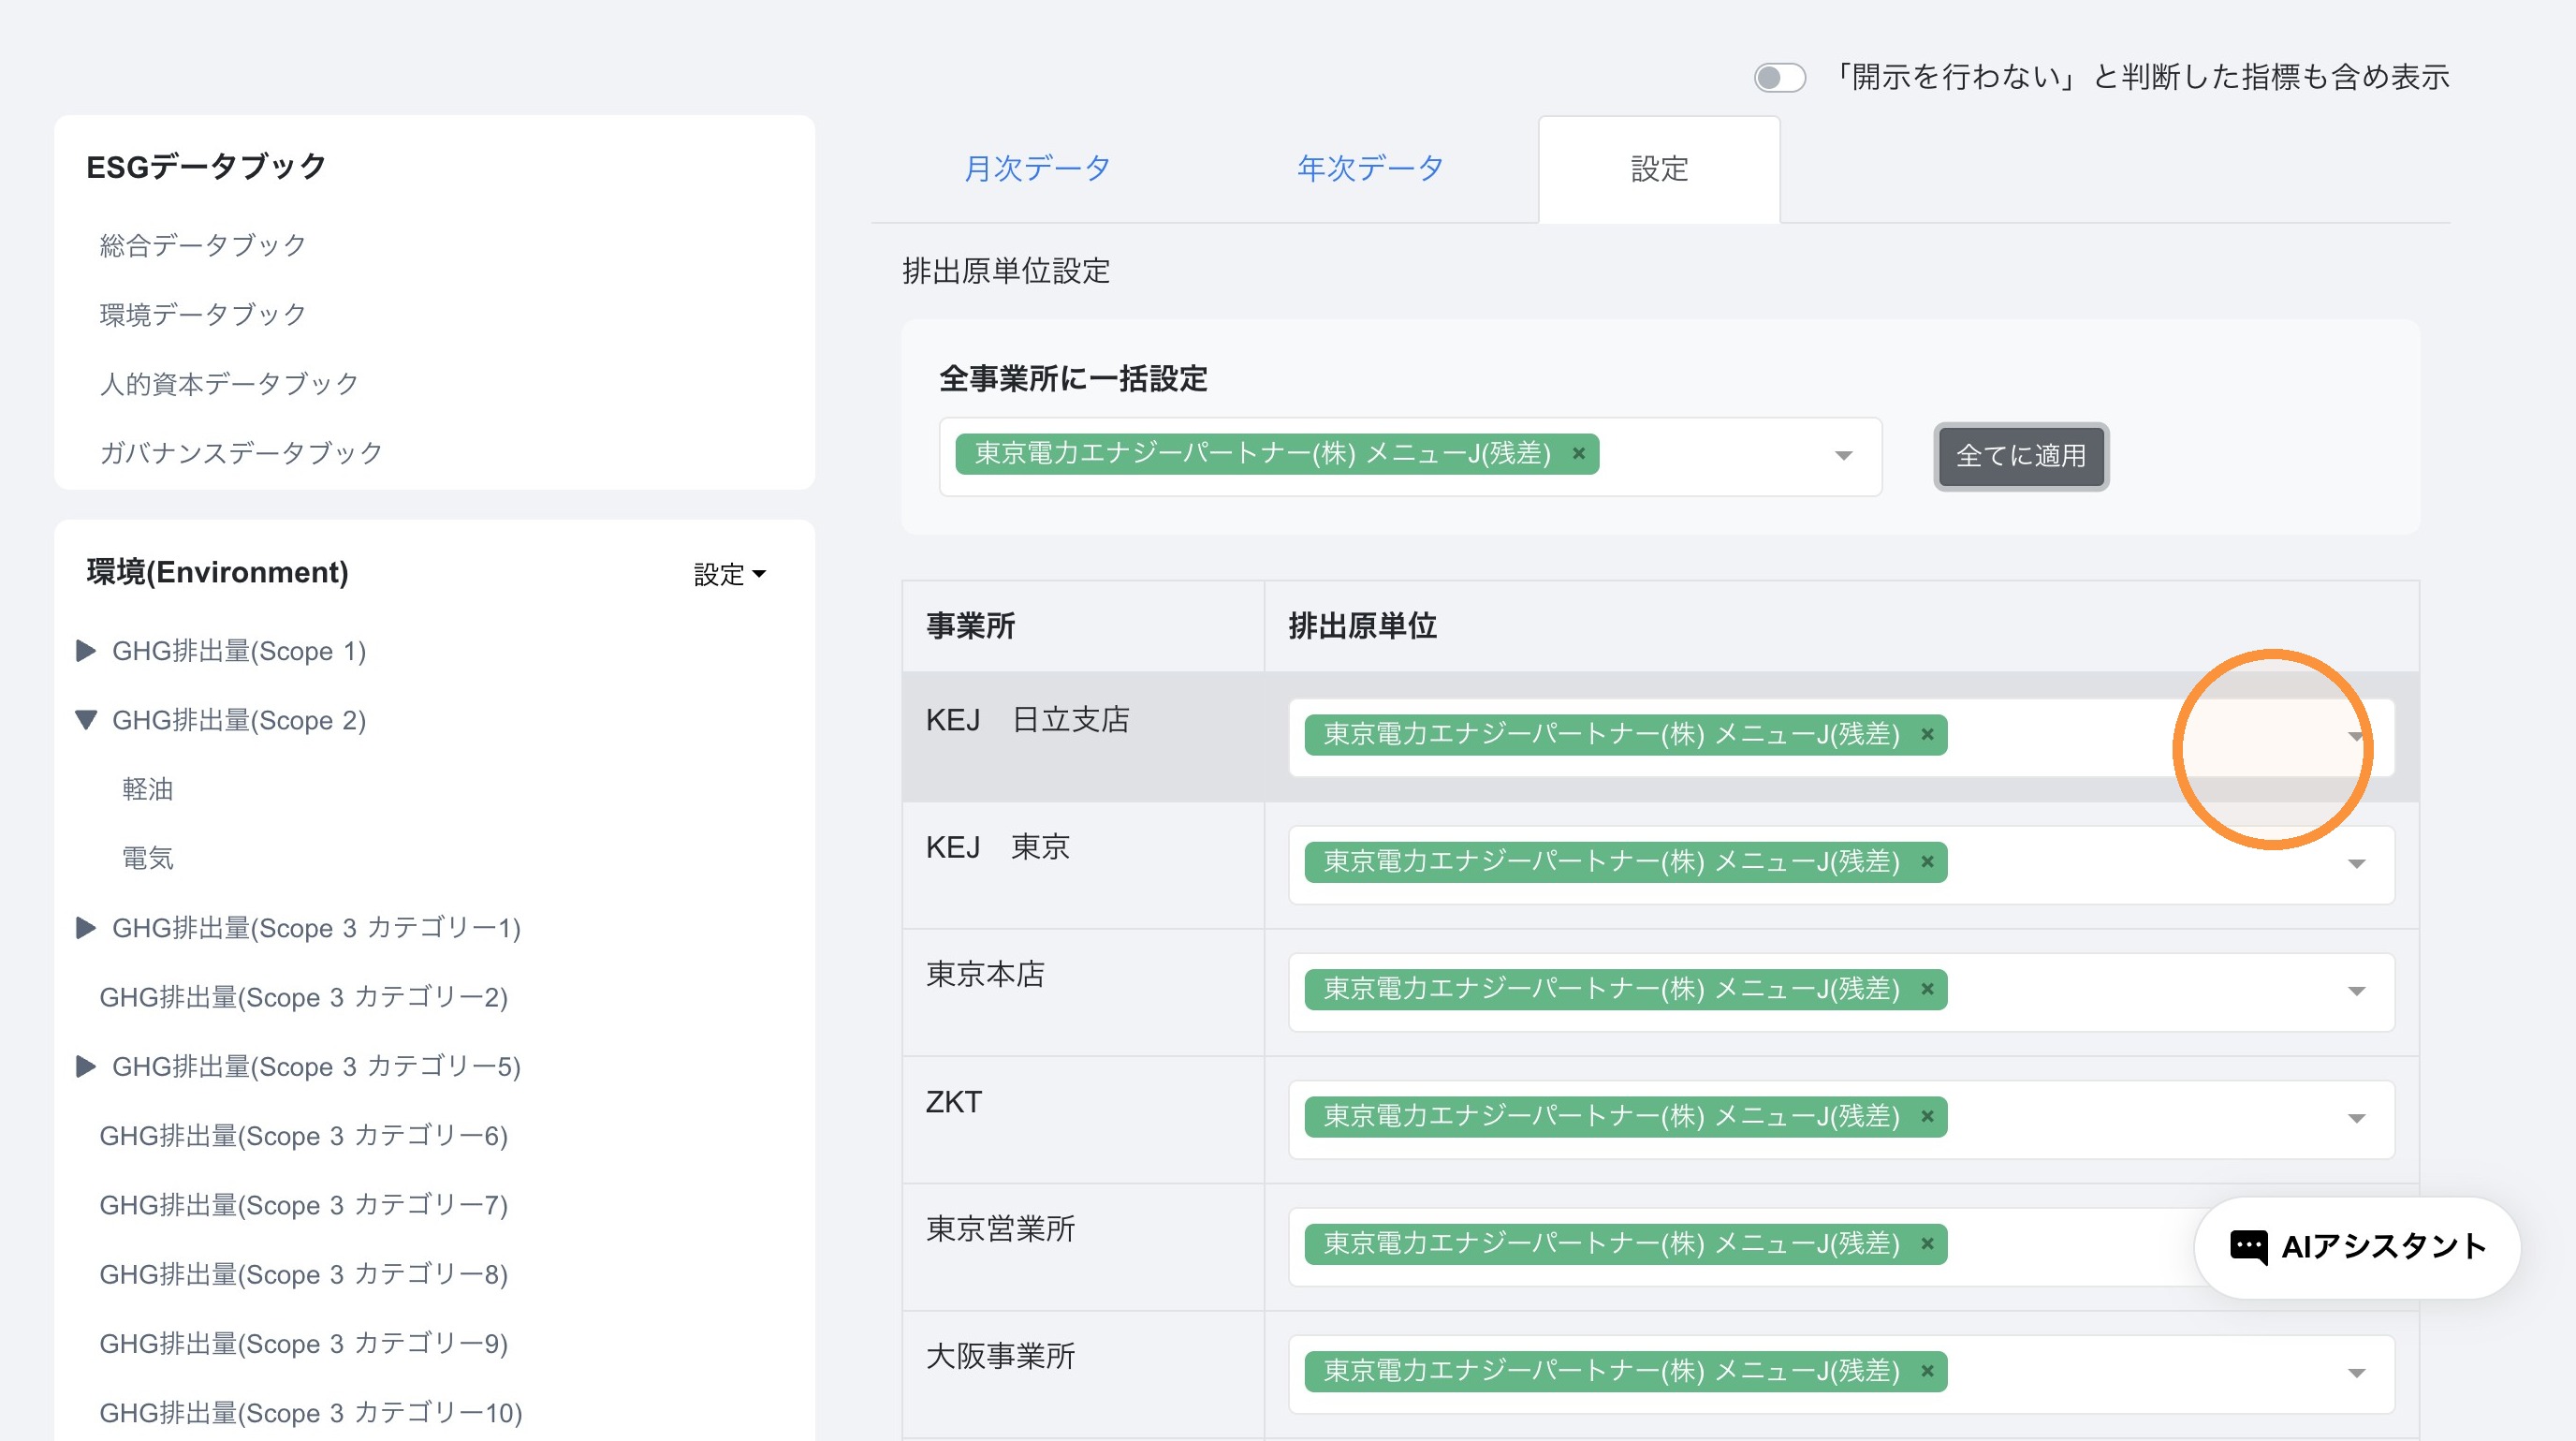Select the 設定 tab
Screen dimensions: 2576x1441
pos(1659,169)
